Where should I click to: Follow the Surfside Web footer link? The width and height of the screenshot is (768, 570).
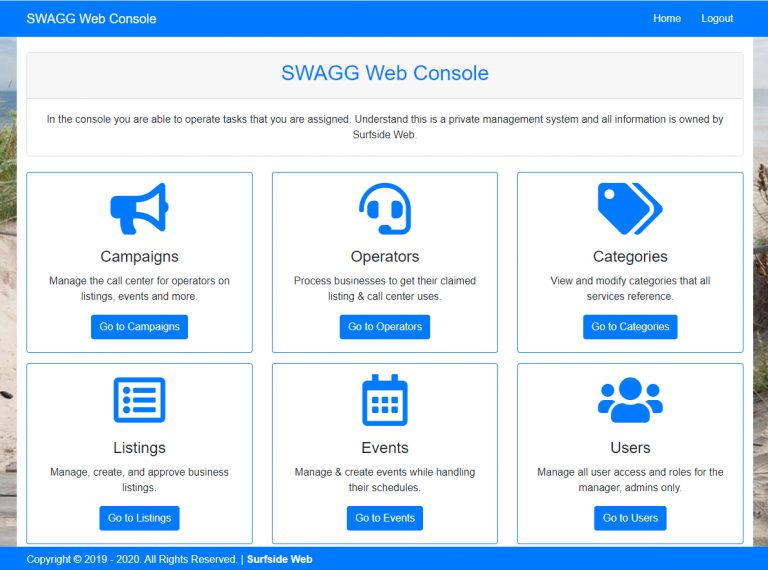point(279,559)
